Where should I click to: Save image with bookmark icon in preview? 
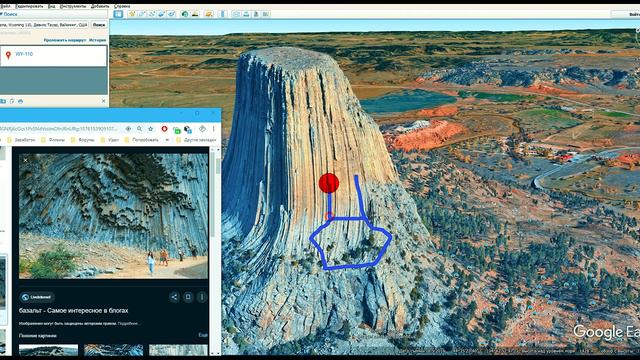click(188, 297)
